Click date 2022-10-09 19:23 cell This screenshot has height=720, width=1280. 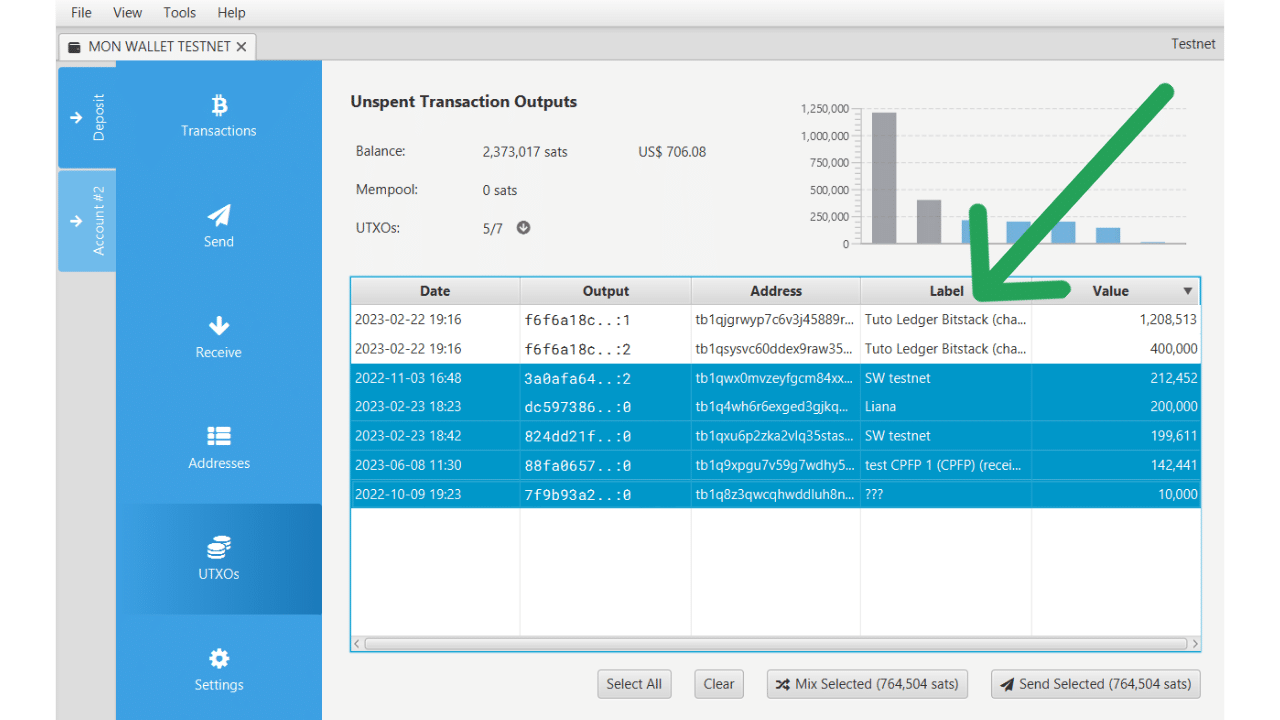435,494
